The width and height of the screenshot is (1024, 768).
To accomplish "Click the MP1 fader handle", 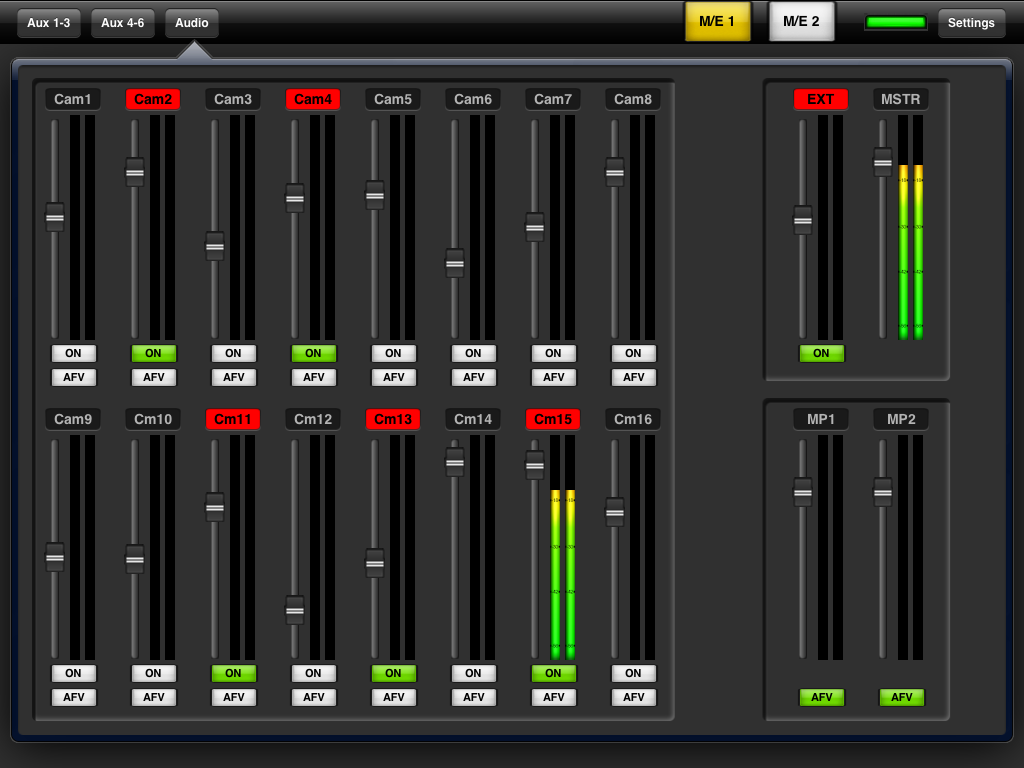I will point(803,492).
